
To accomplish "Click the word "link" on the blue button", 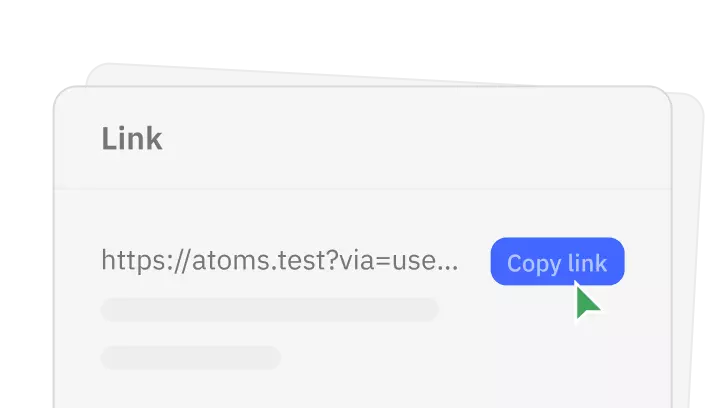I will [x=587, y=263].
